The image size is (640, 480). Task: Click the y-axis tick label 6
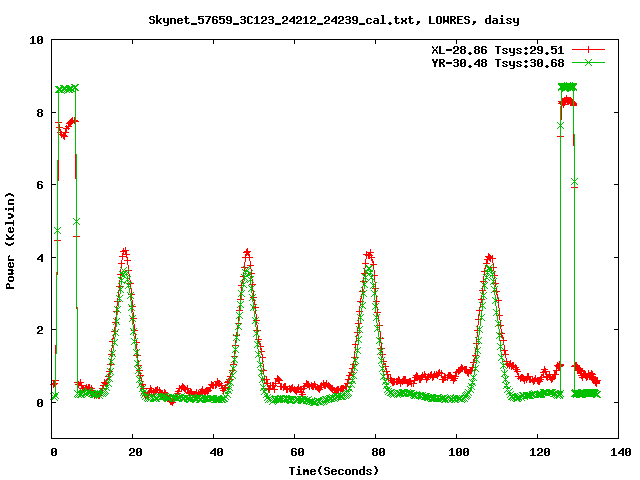[x=40, y=185]
